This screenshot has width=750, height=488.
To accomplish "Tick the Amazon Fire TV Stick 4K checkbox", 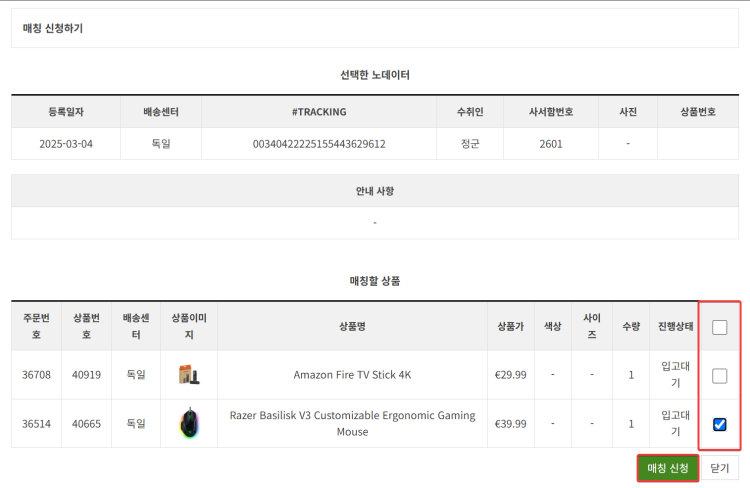I will (x=719, y=376).
